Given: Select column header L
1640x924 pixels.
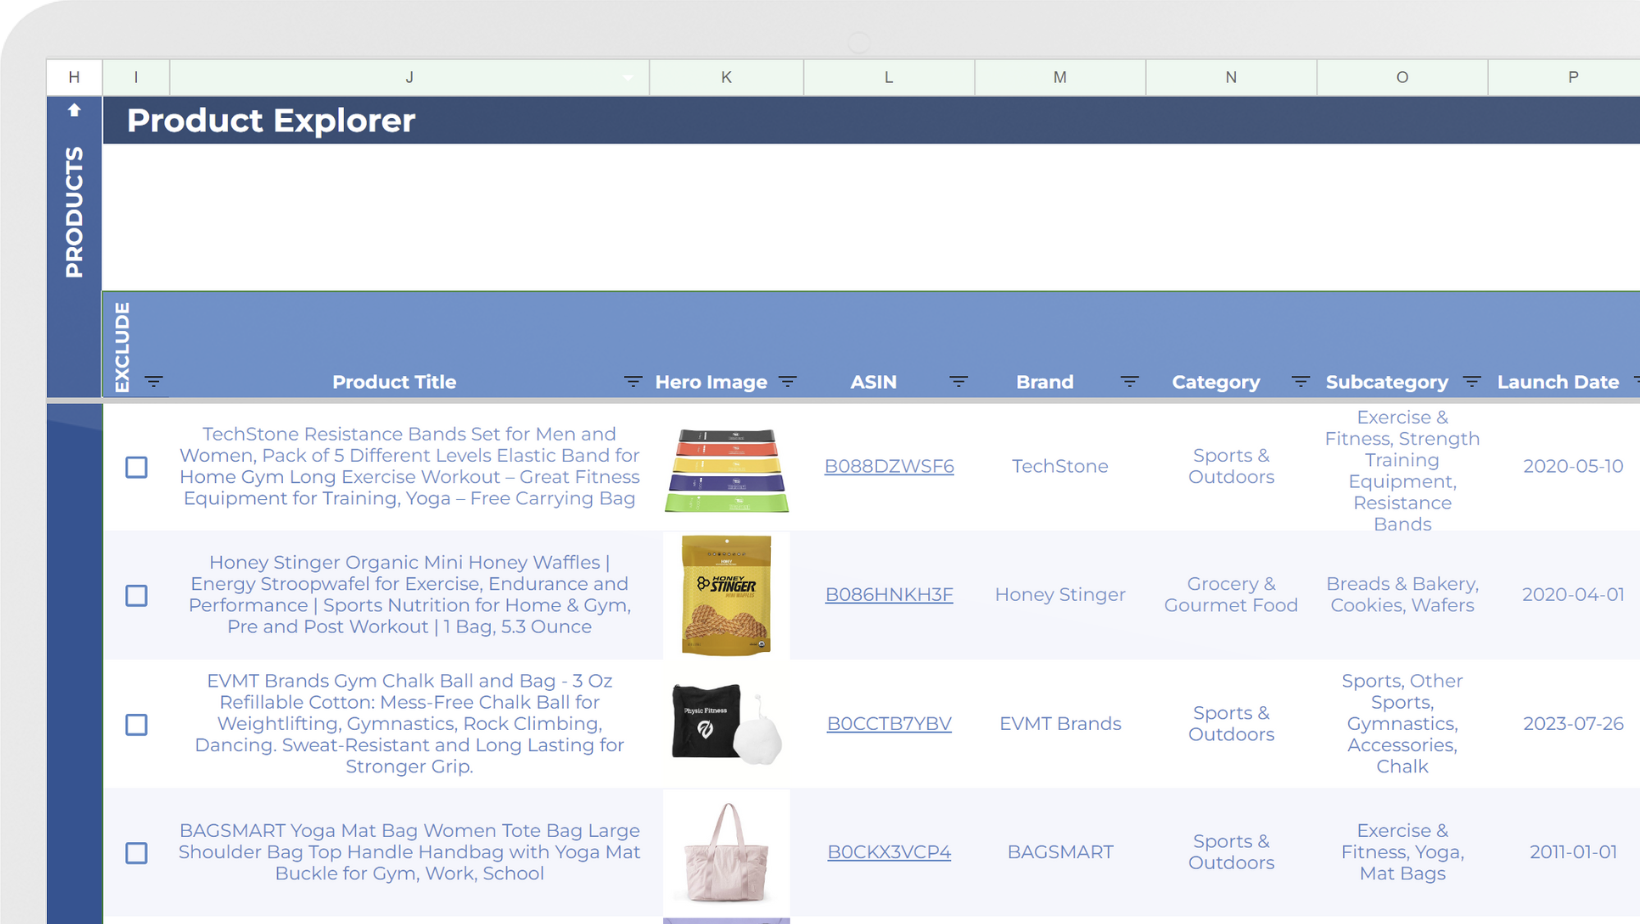Looking at the screenshot, I should pos(888,77).
